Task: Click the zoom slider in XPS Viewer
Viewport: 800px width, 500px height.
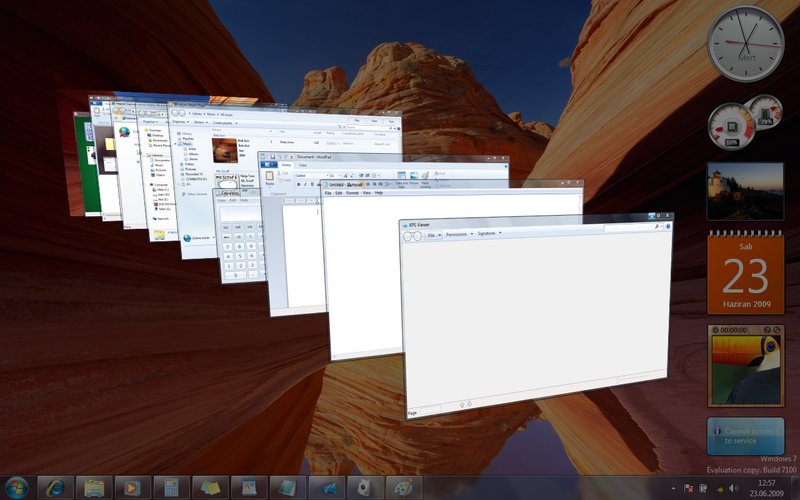Action: coord(617,380)
